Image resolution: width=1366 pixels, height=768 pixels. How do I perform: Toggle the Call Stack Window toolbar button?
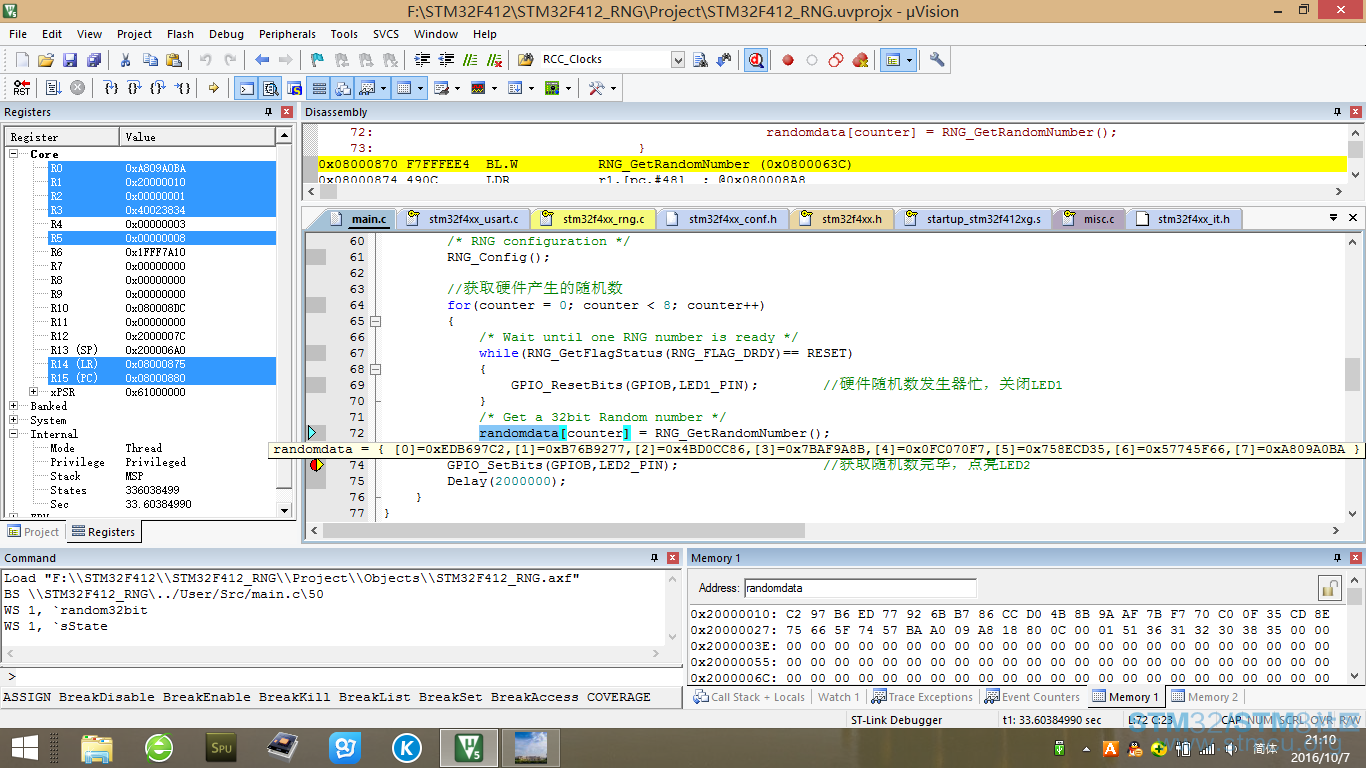(342, 88)
